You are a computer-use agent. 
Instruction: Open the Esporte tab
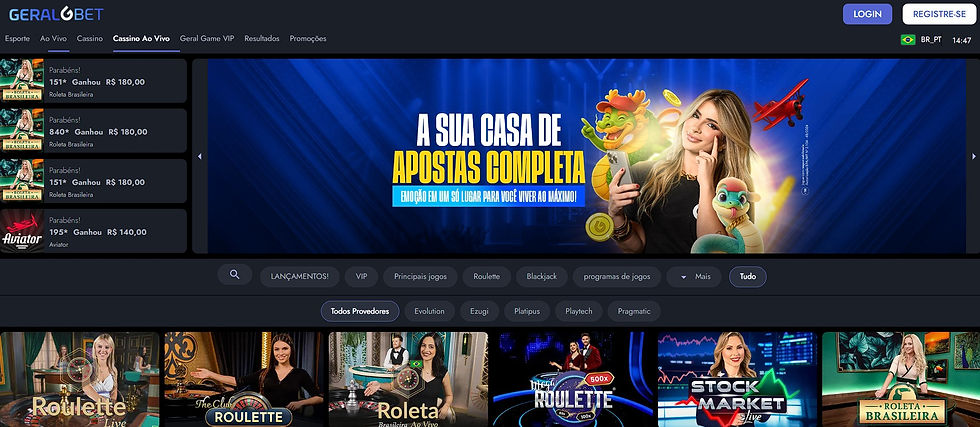point(18,38)
